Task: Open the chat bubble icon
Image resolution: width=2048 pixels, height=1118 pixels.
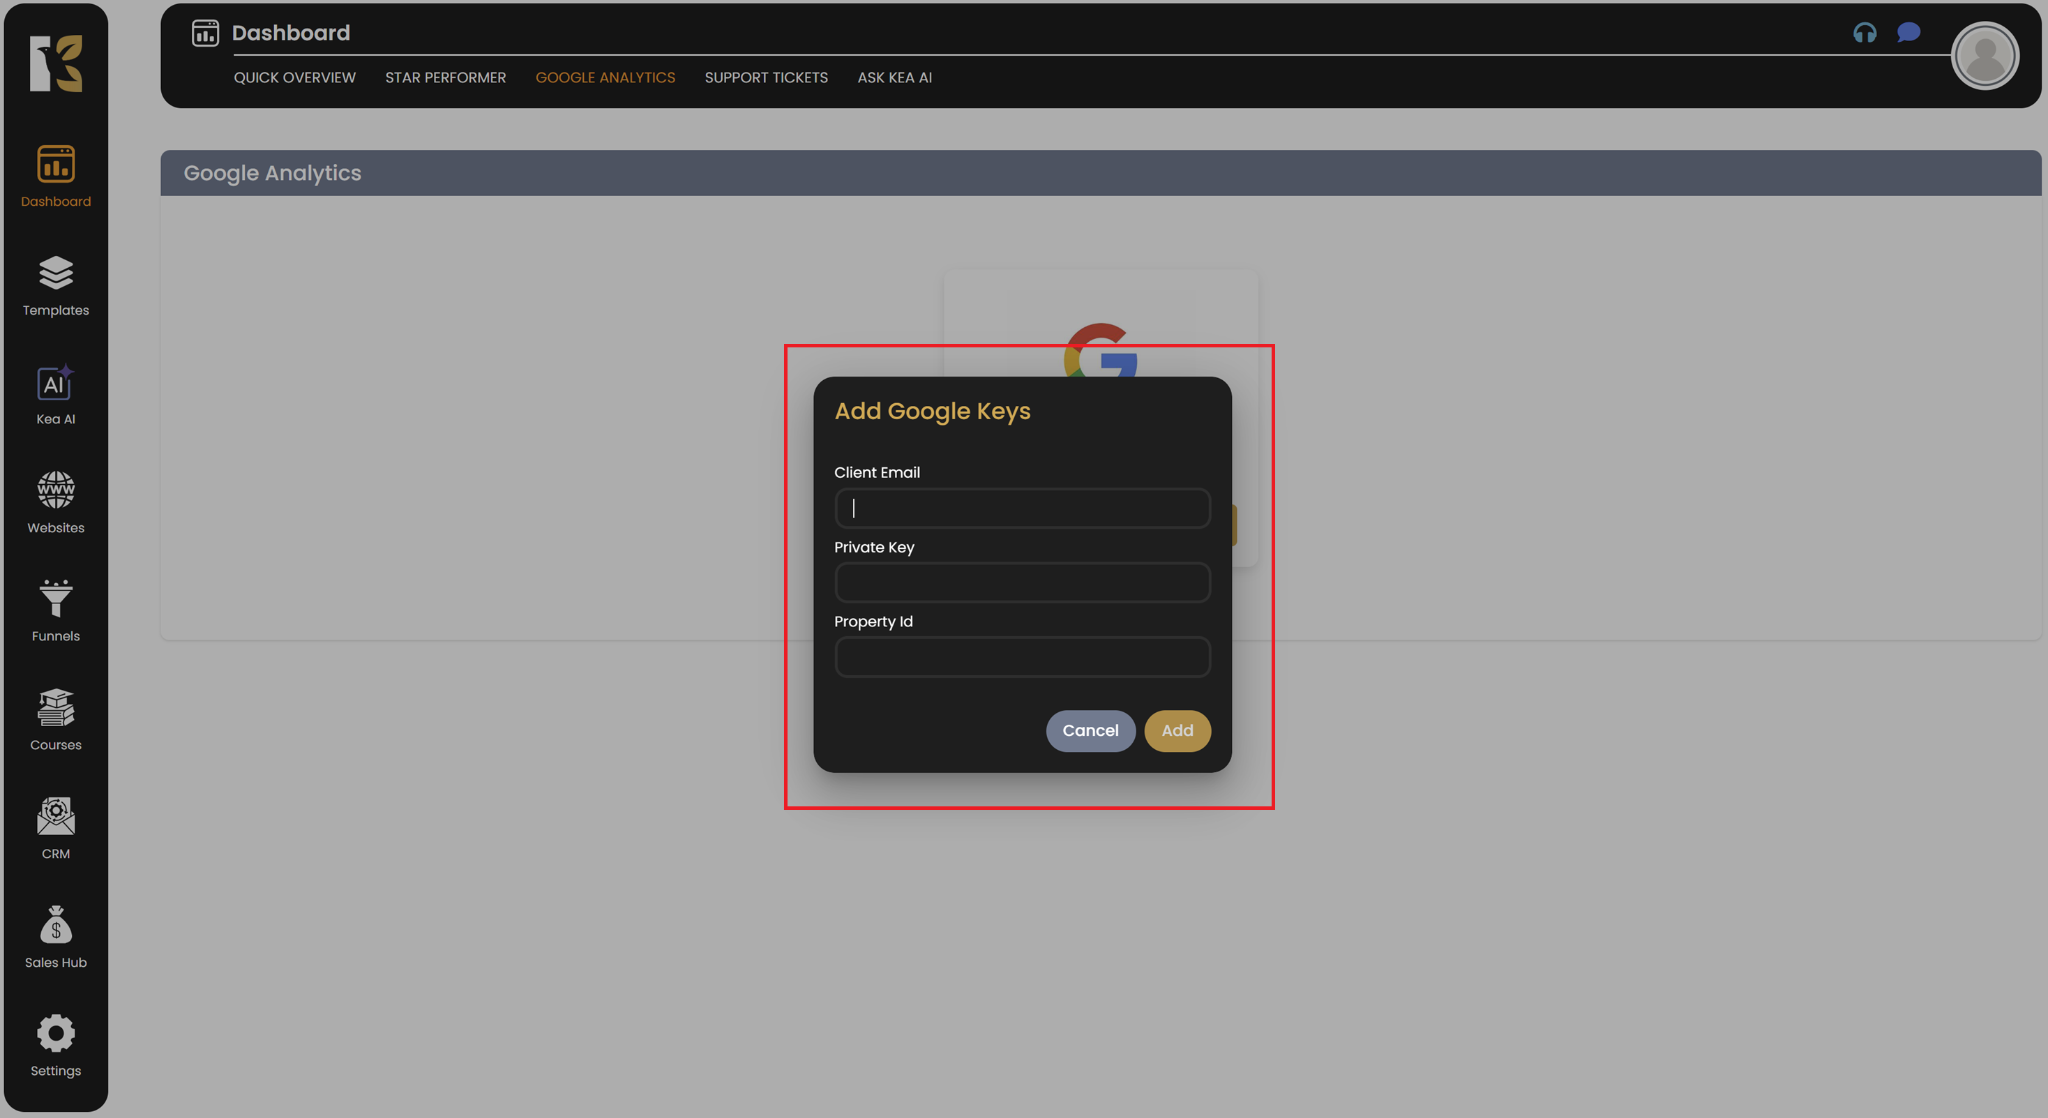Action: pos(1908,33)
